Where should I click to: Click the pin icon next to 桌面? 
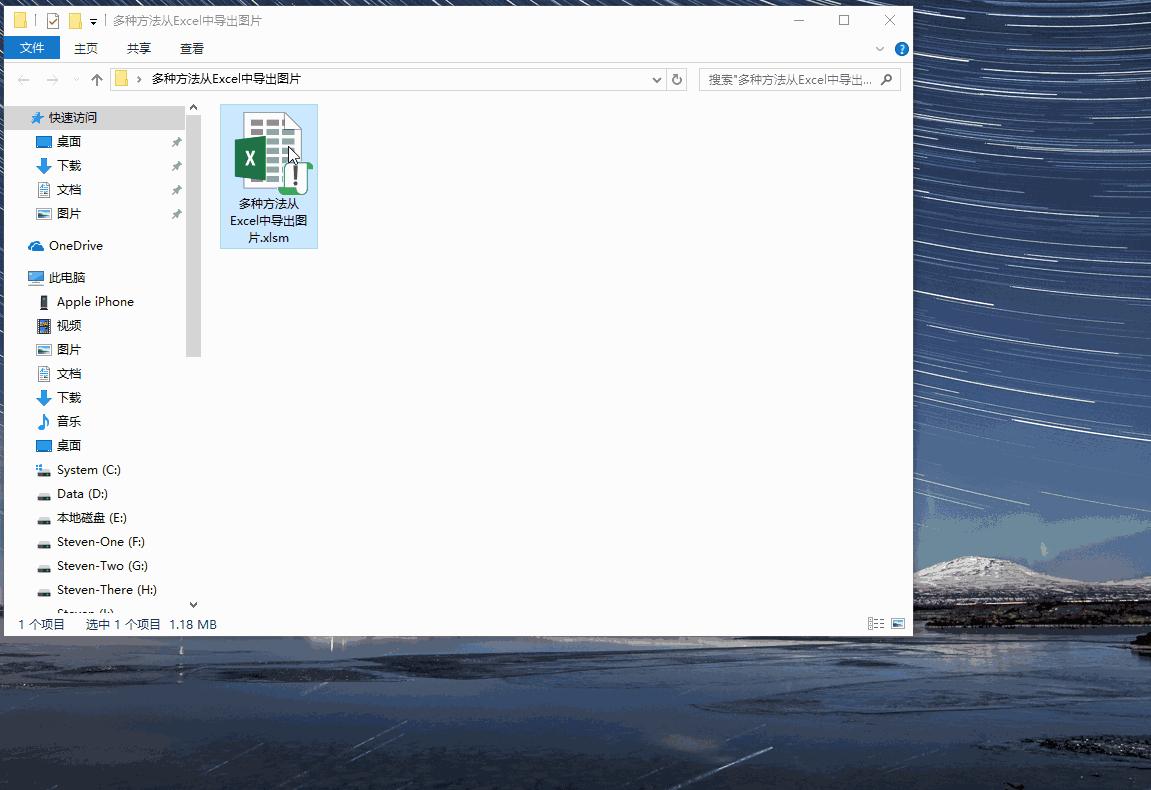pos(176,142)
